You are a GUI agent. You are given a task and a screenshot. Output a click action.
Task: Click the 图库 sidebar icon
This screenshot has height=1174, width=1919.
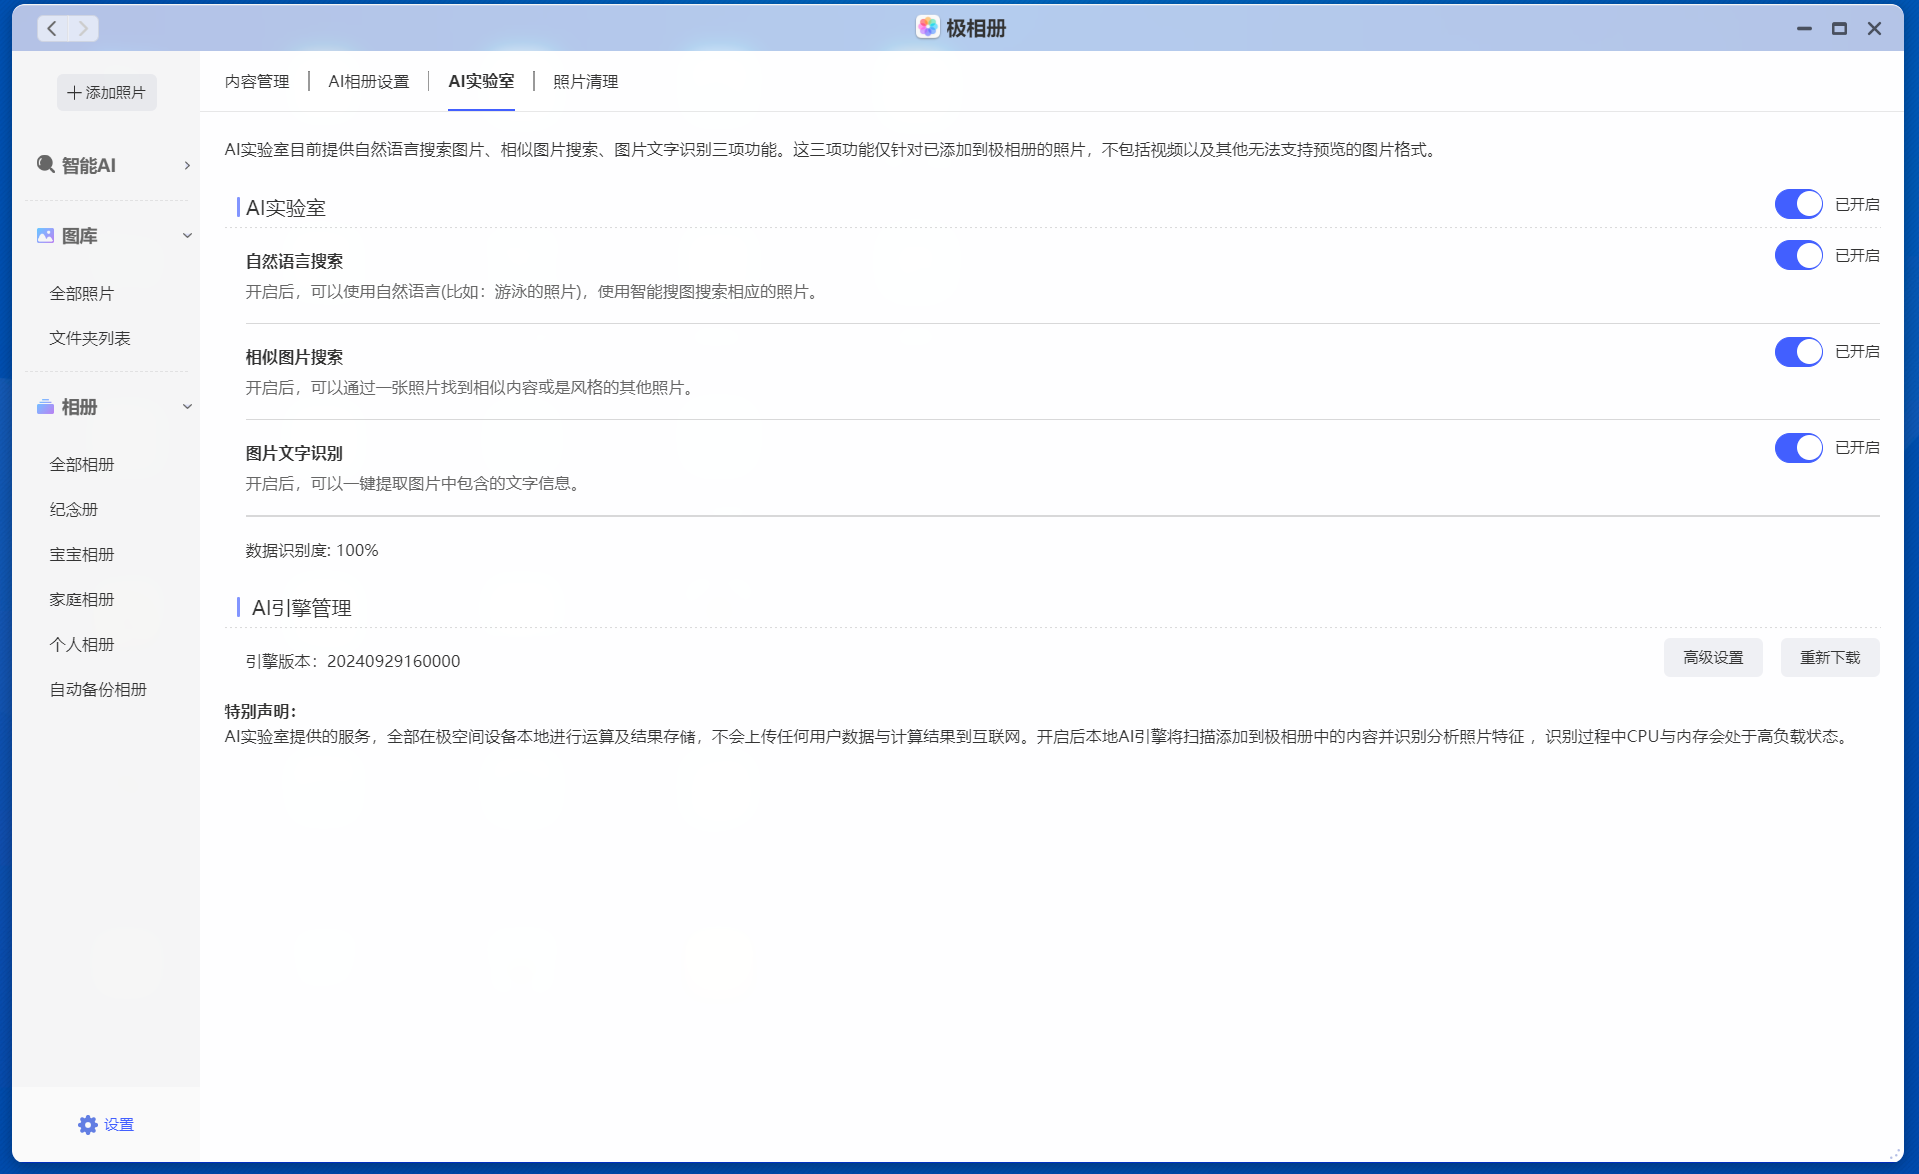point(45,235)
